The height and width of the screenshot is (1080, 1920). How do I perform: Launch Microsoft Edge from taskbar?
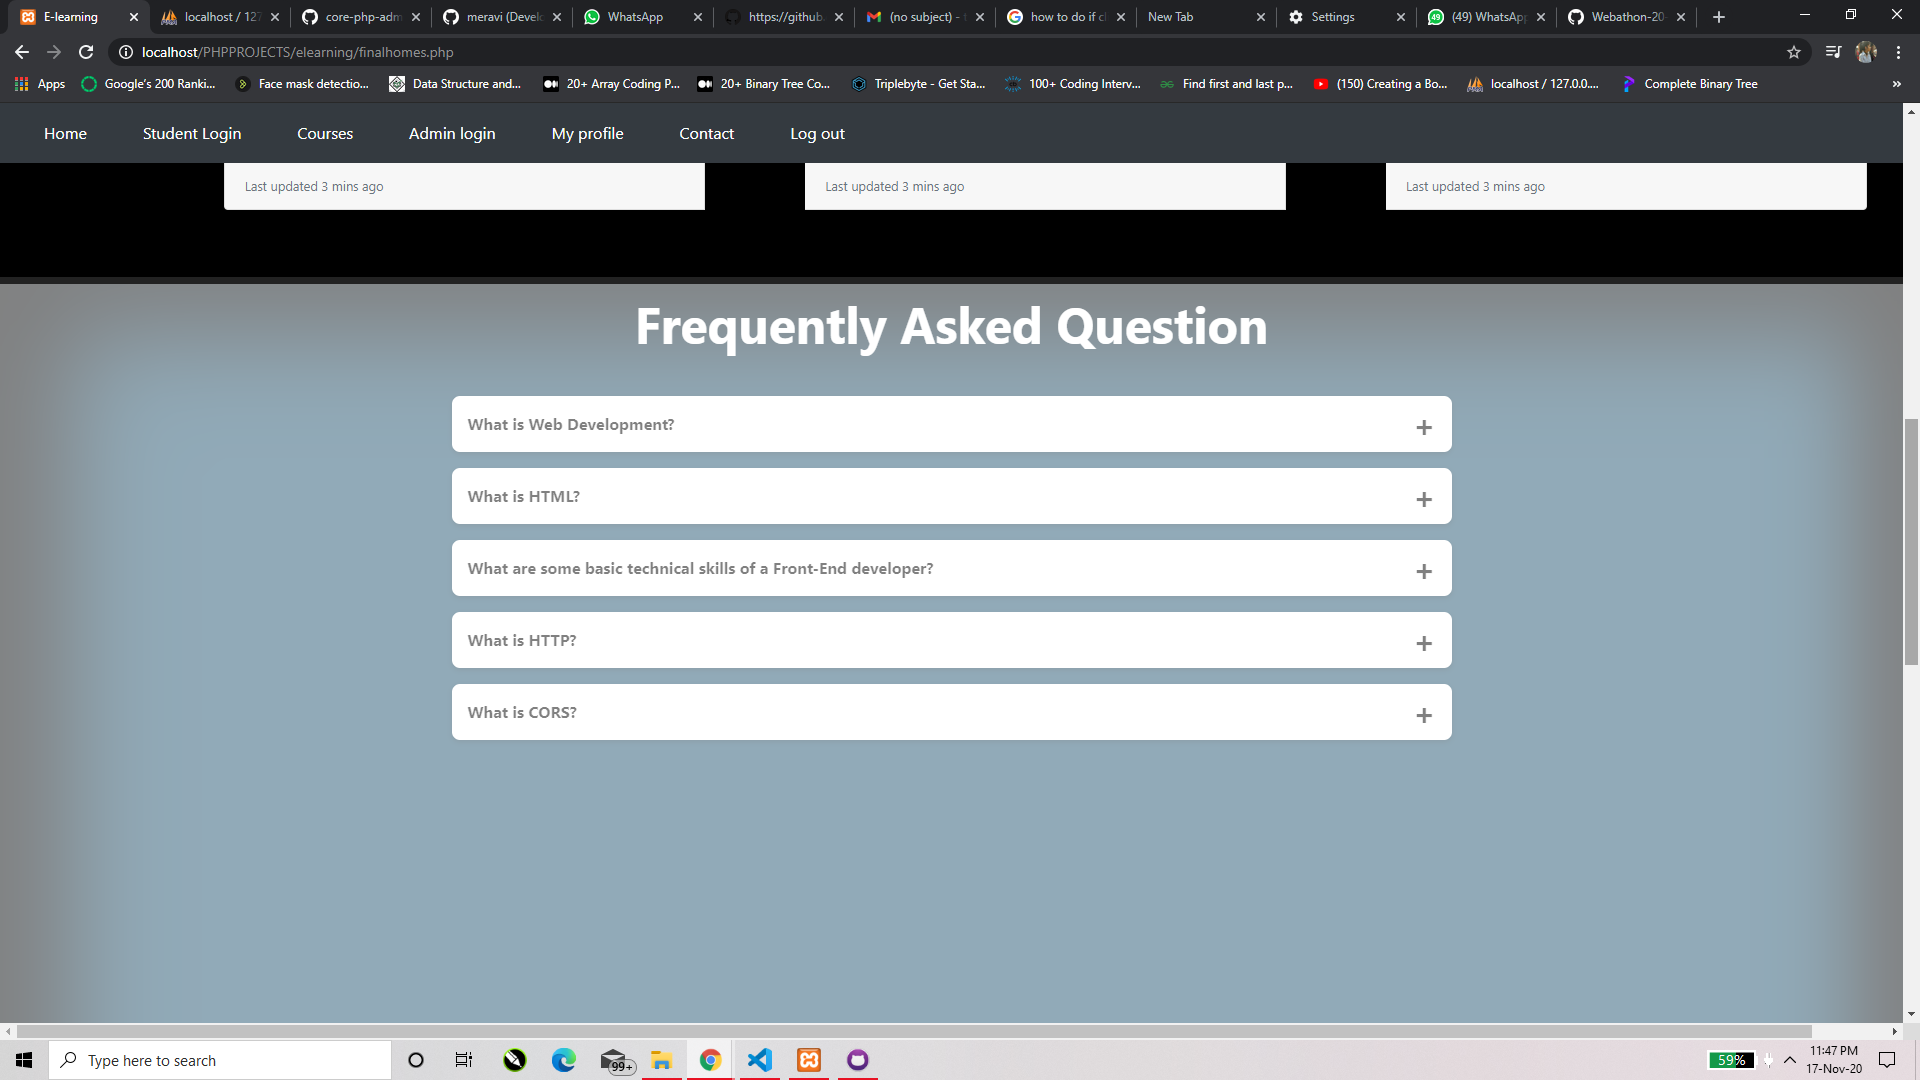click(564, 1060)
